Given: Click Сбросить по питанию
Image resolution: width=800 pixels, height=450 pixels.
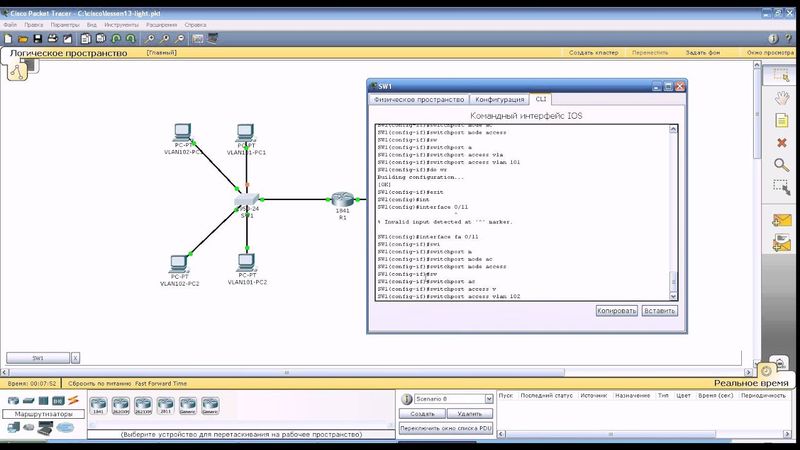Looking at the screenshot, I should pyautogui.click(x=100, y=383).
